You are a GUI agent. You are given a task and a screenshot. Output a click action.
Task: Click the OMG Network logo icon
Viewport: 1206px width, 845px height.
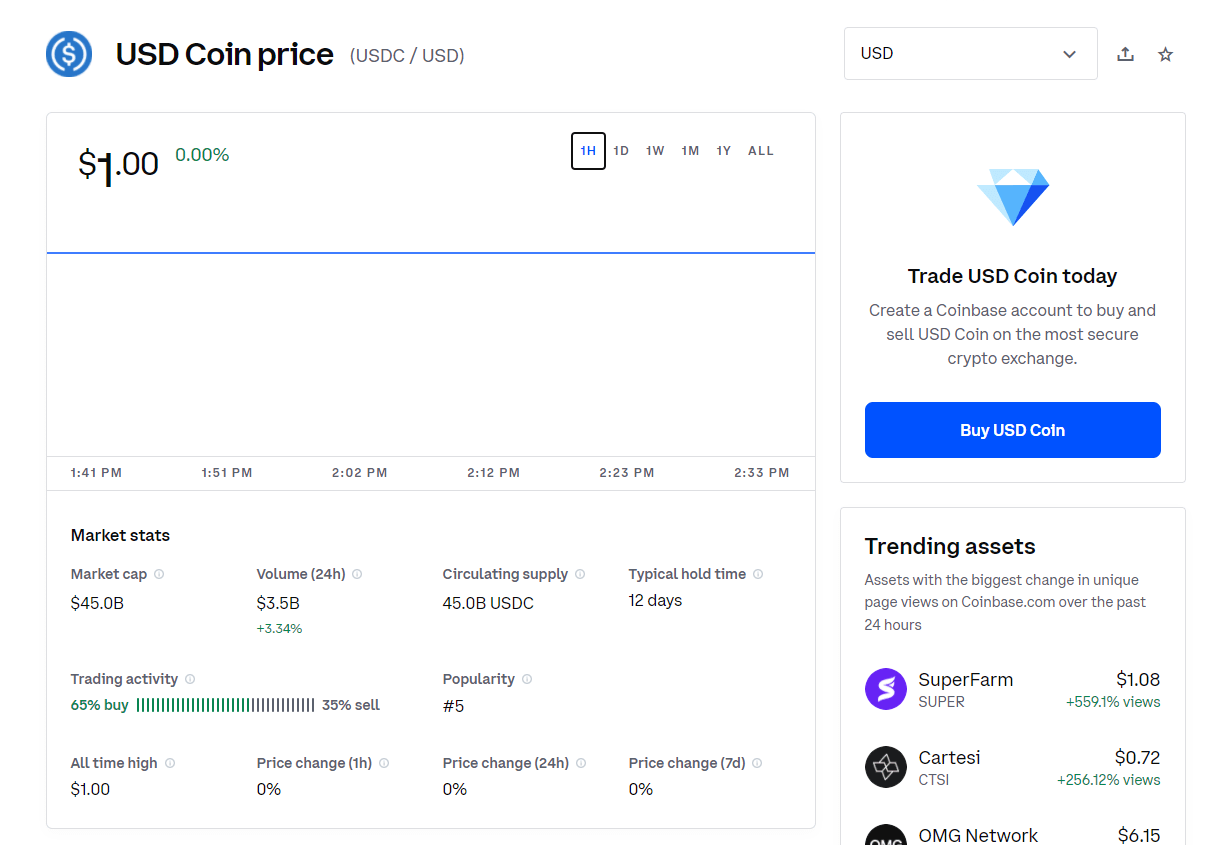tap(886, 836)
